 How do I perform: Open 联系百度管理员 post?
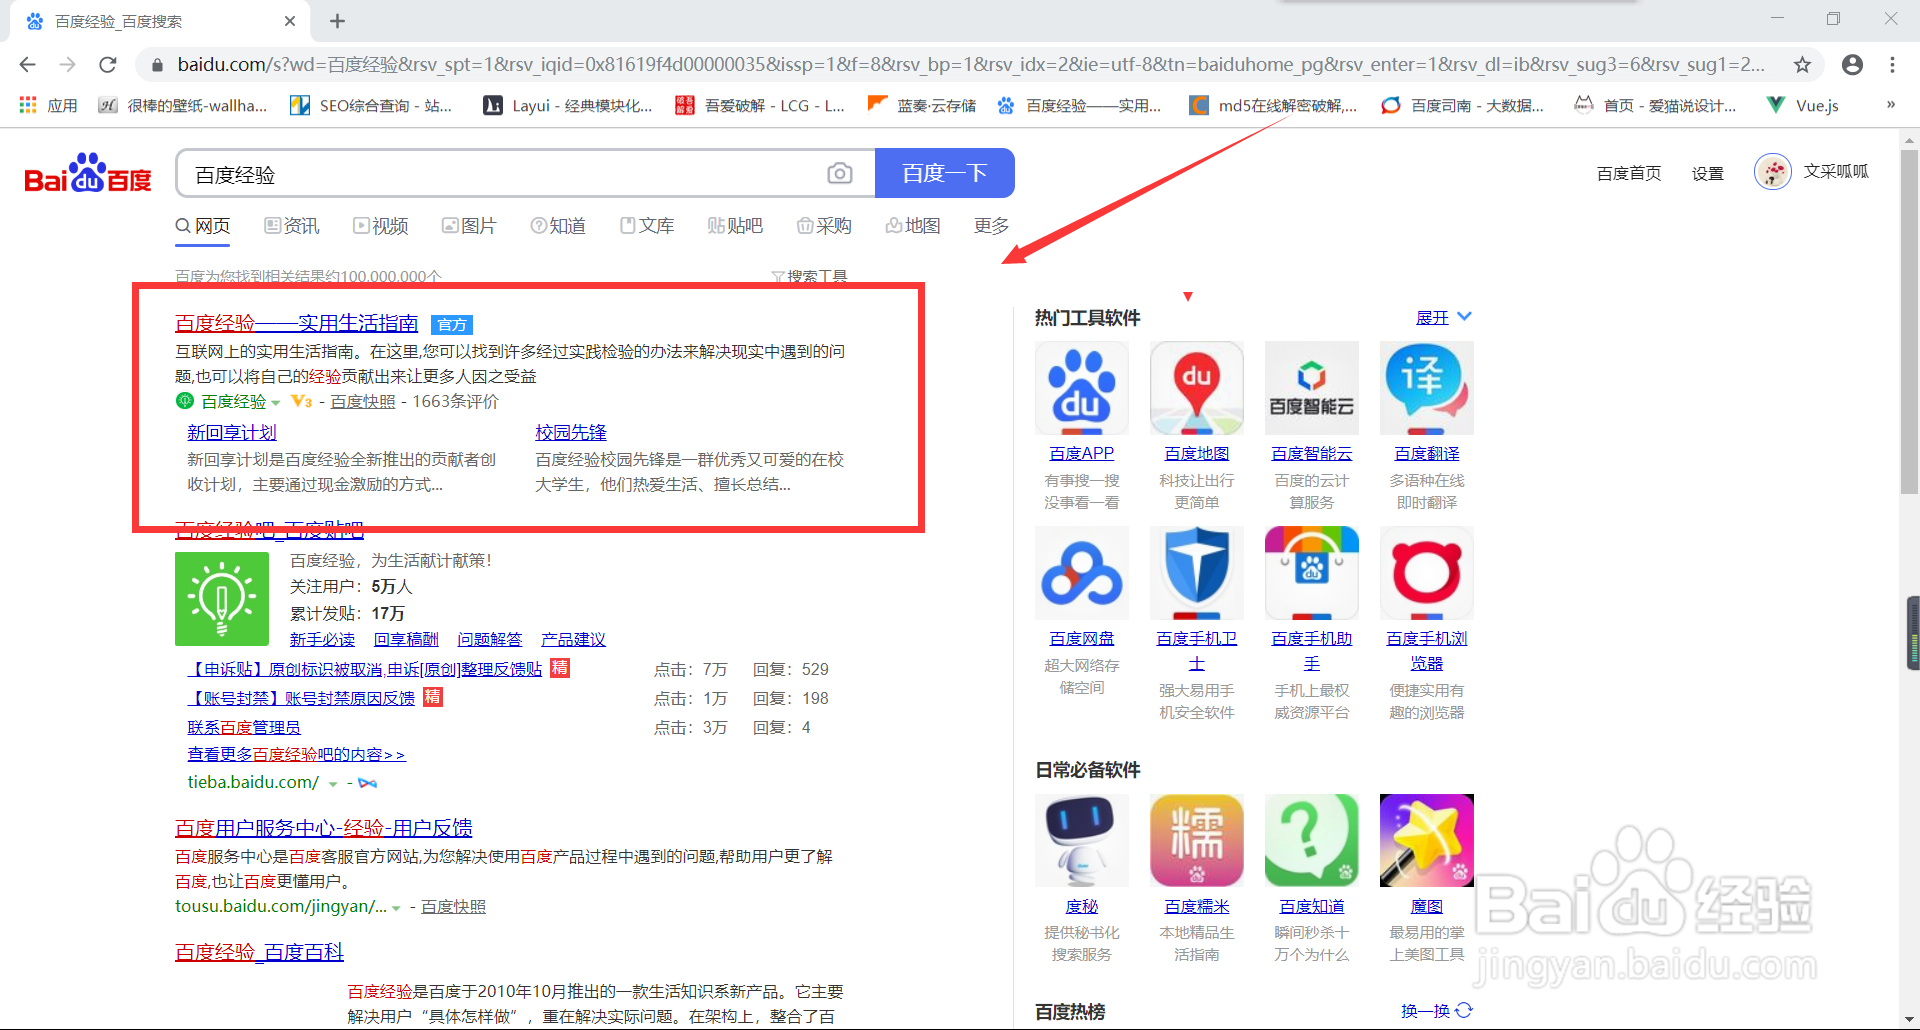tap(244, 727)
